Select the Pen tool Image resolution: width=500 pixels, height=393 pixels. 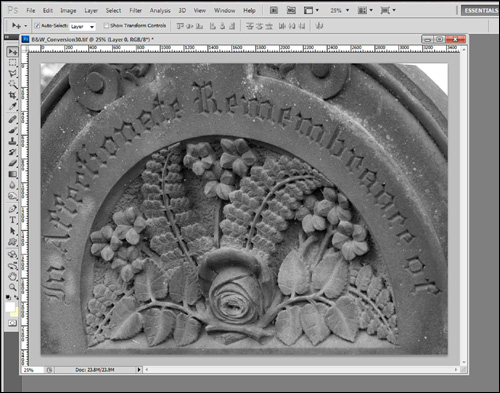[x=13, y=209]
